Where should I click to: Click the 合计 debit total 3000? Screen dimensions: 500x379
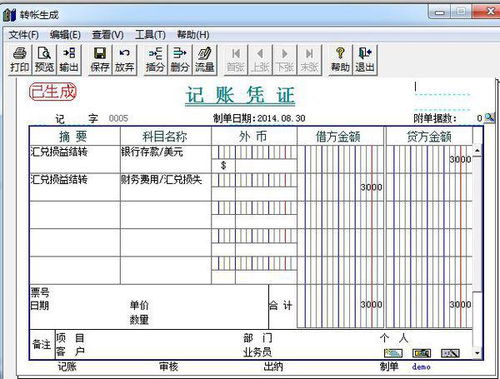point(371,304)
